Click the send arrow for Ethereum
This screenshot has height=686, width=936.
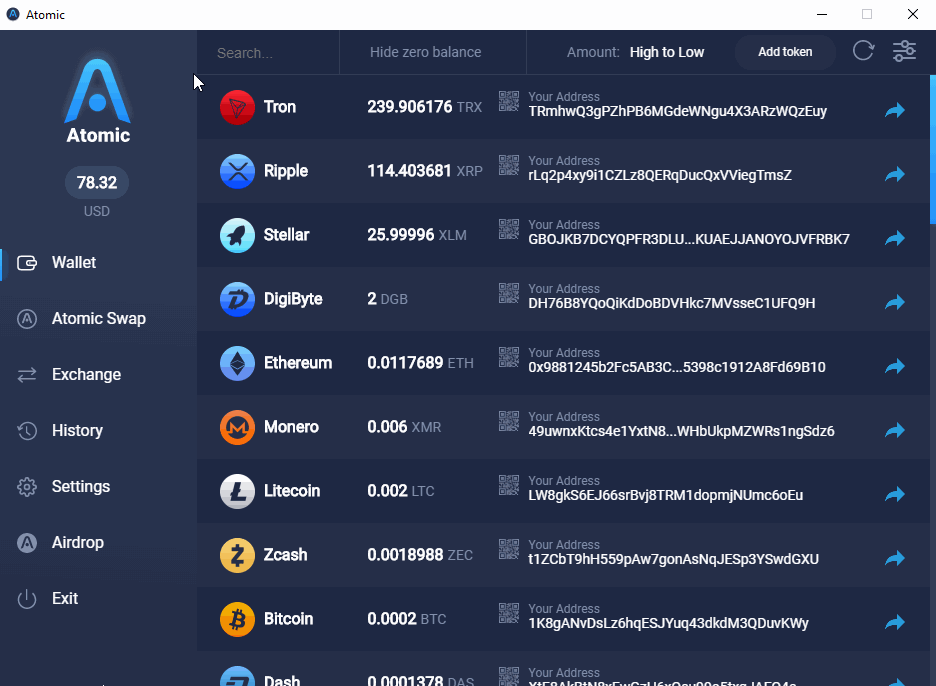(x=895, y=366)
